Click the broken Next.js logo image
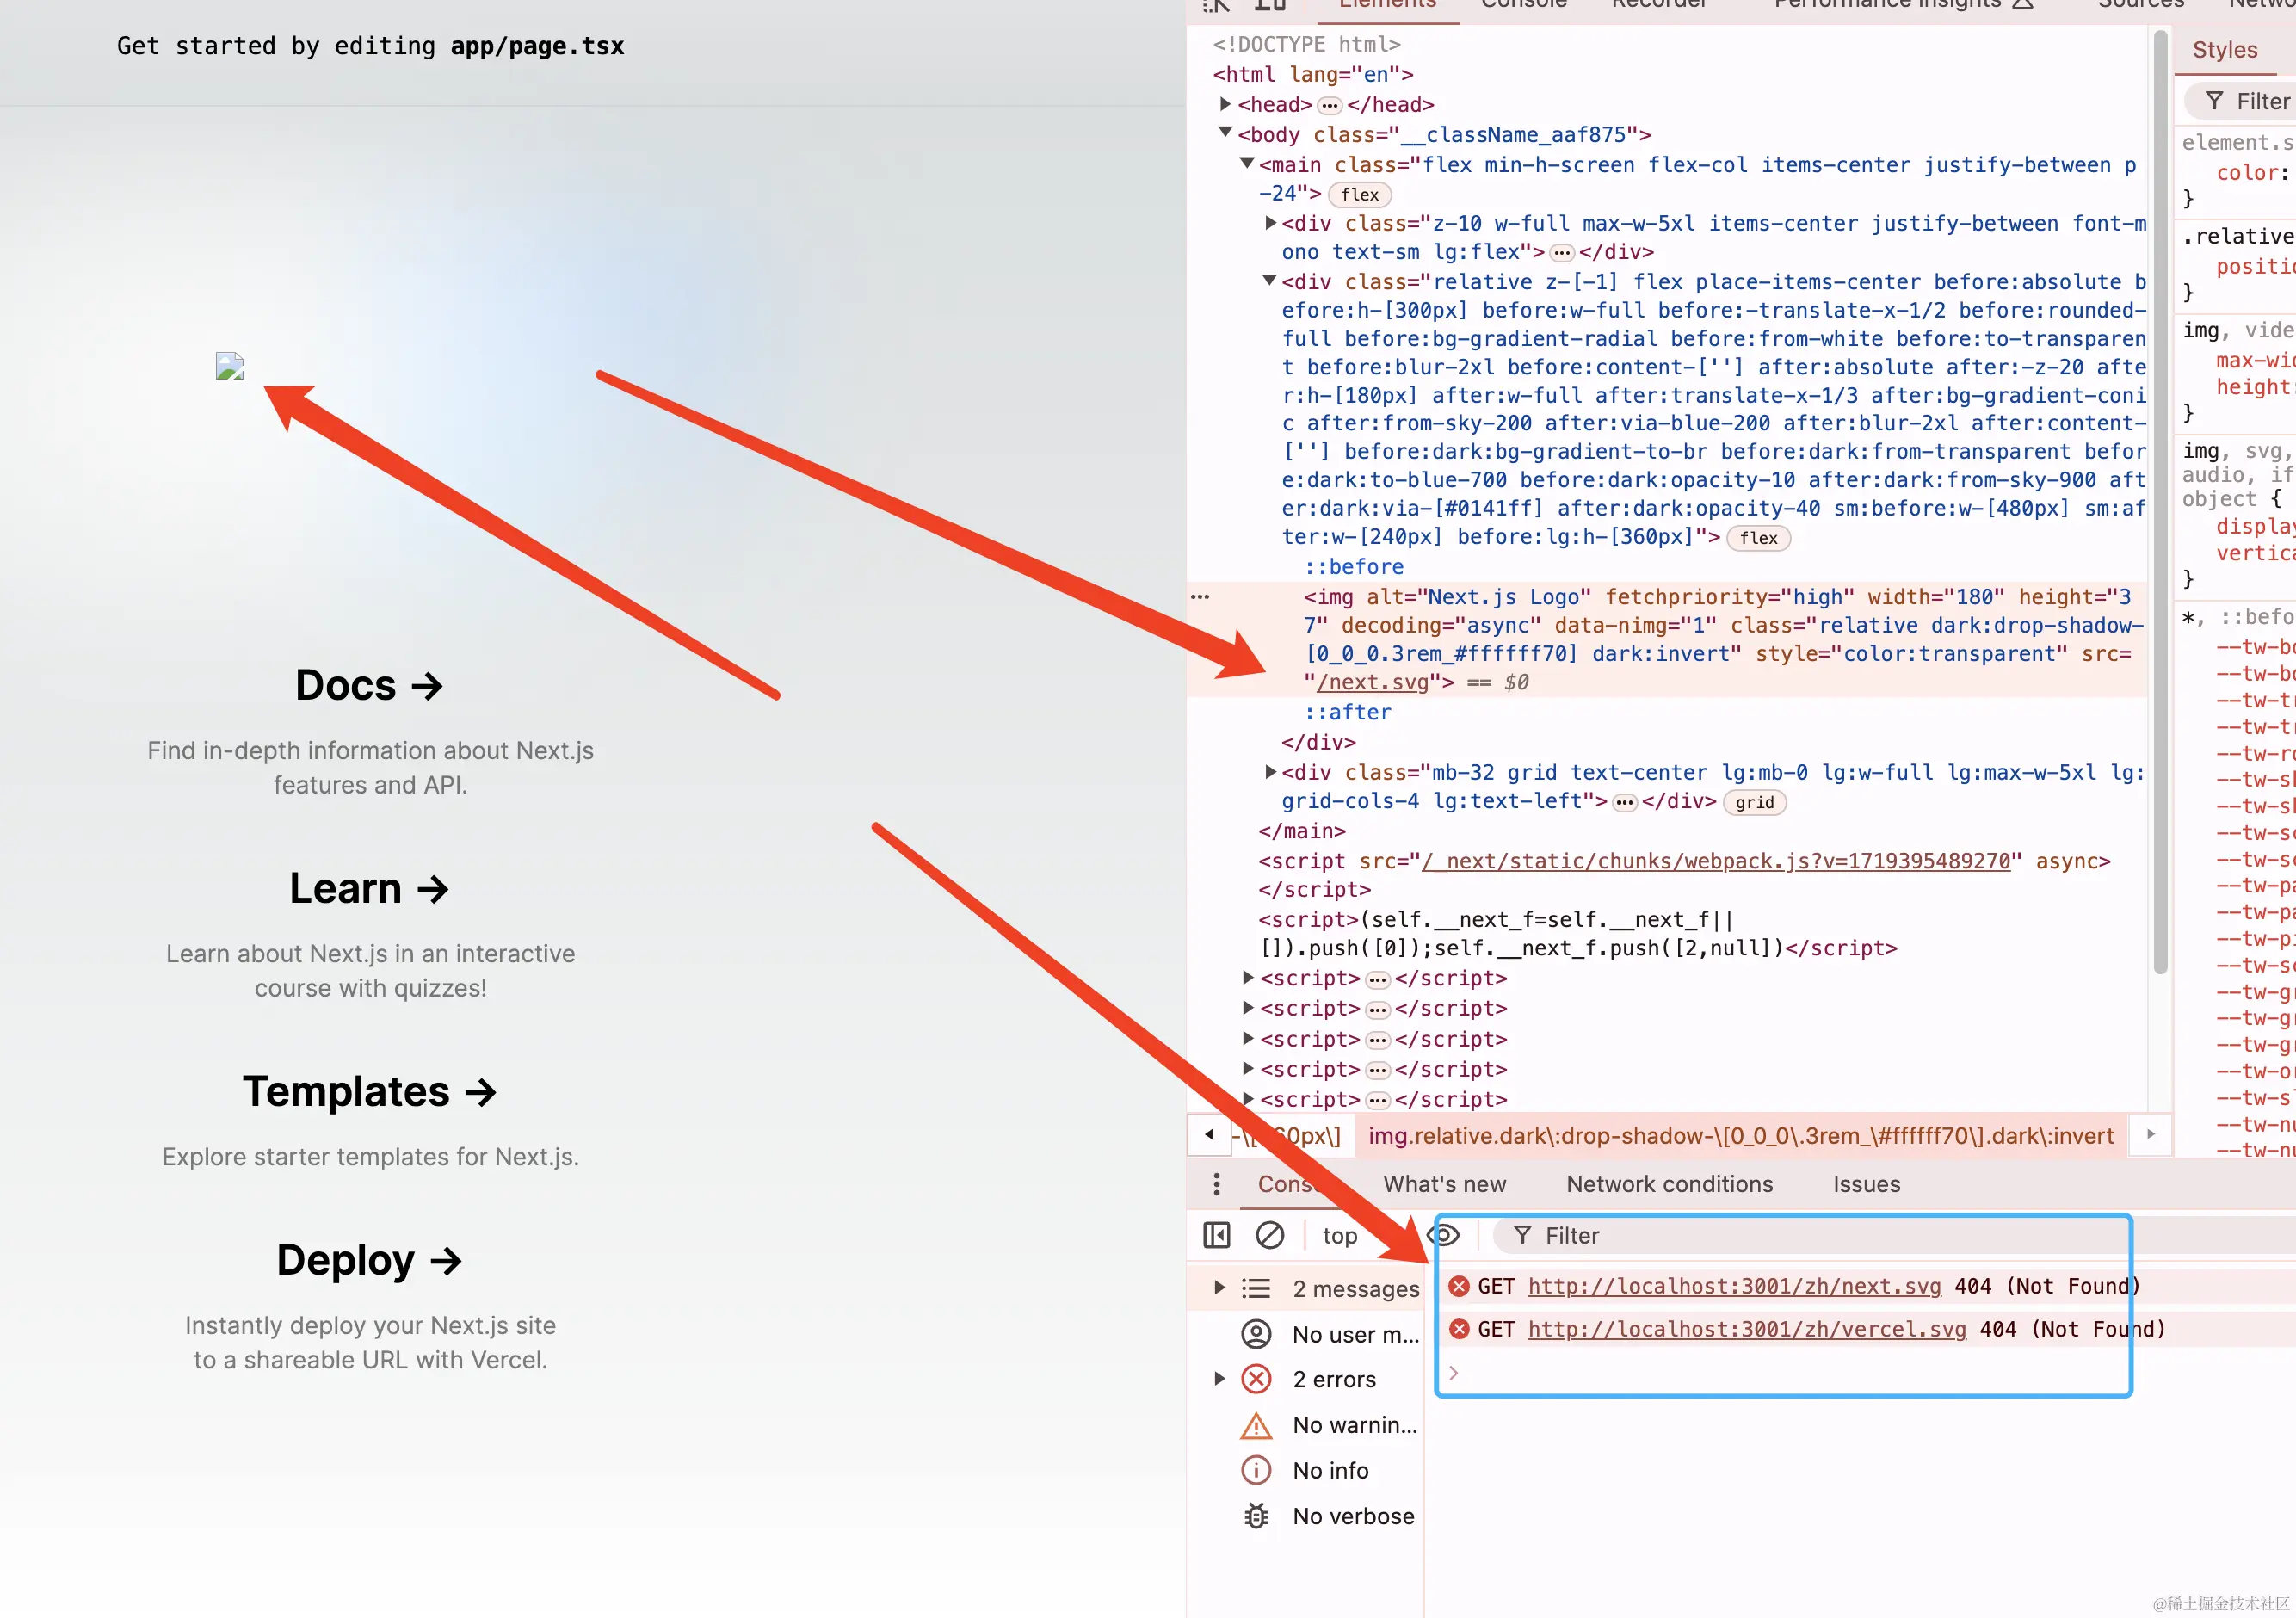 point(230,366)
